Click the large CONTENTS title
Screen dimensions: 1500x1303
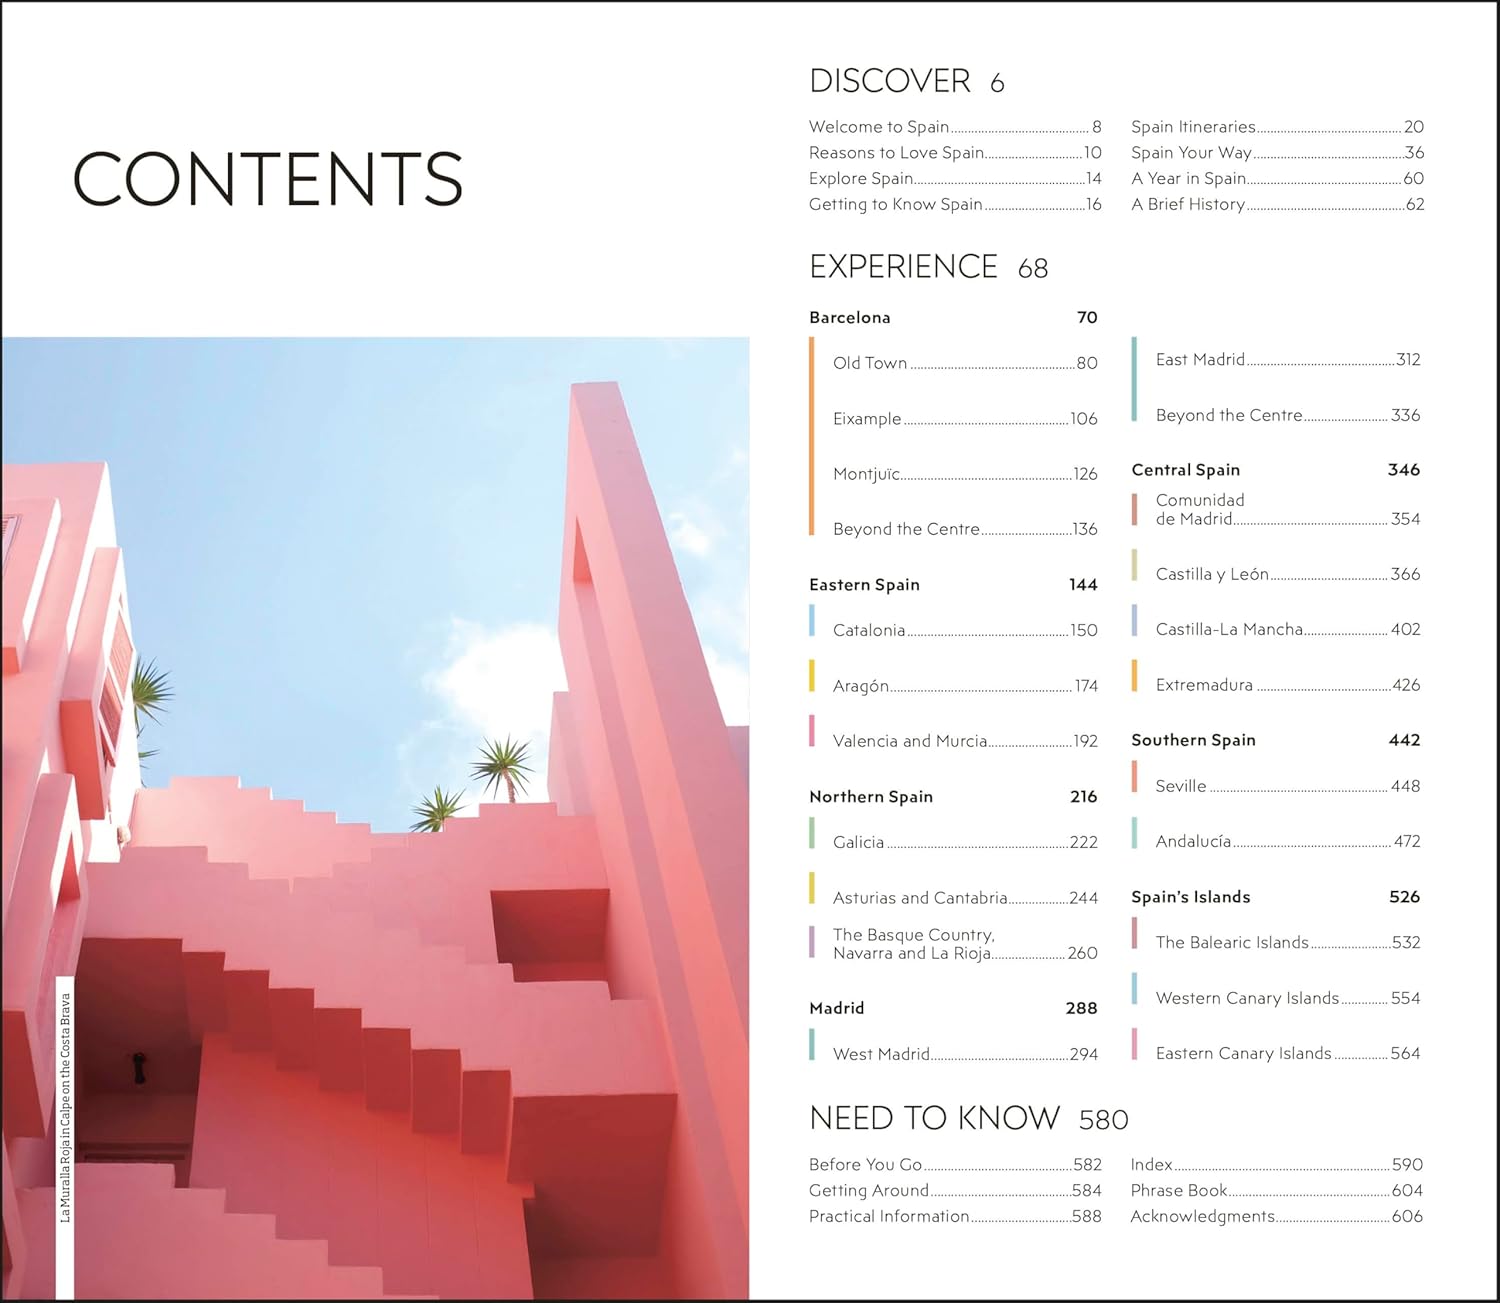(267, 179)
